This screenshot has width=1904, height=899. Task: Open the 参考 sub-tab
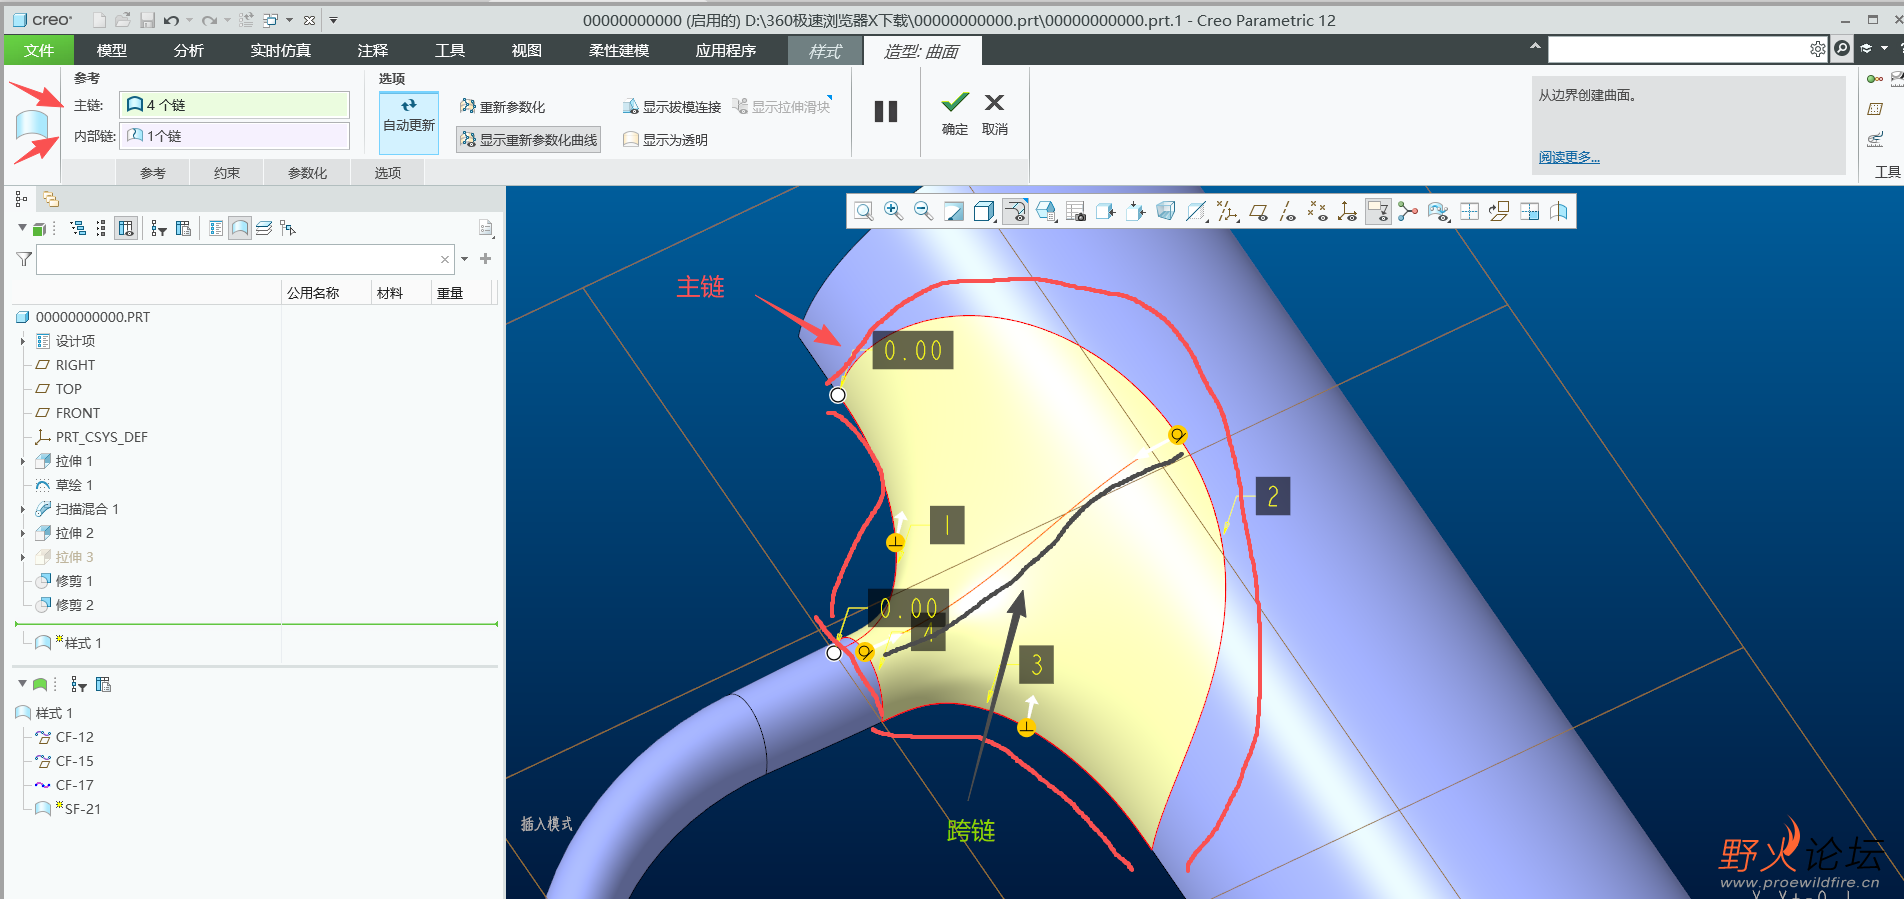point(153,173)
